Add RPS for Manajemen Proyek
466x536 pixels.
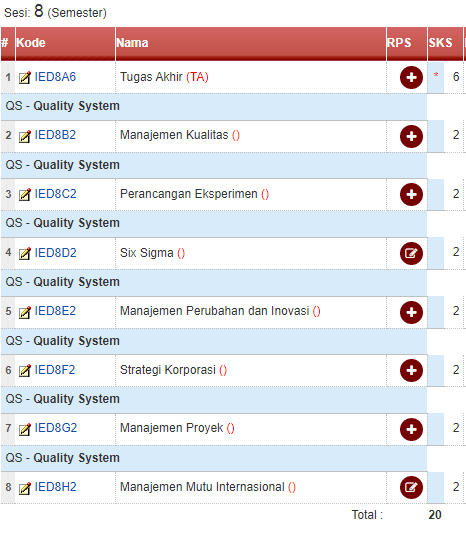coord(411,429)
